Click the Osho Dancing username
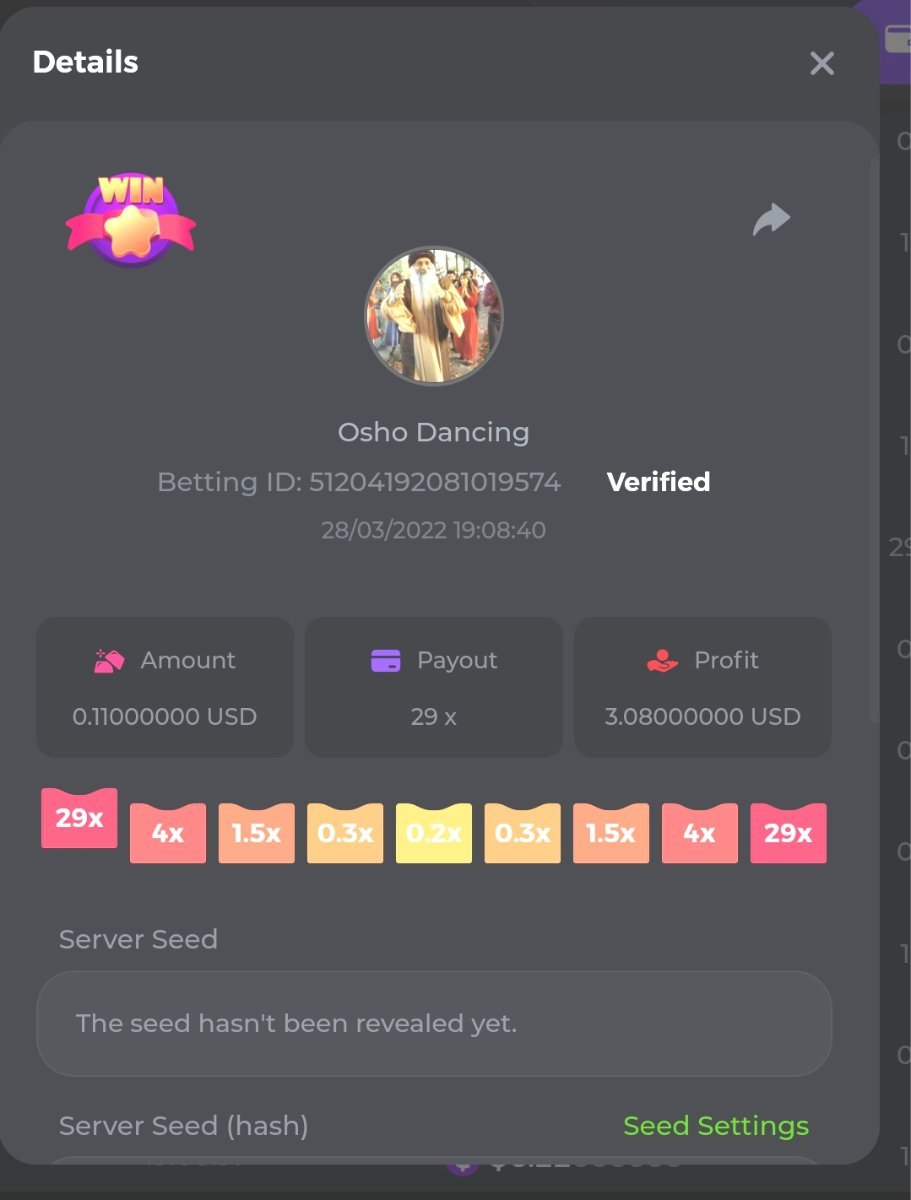 click(433, 433)
